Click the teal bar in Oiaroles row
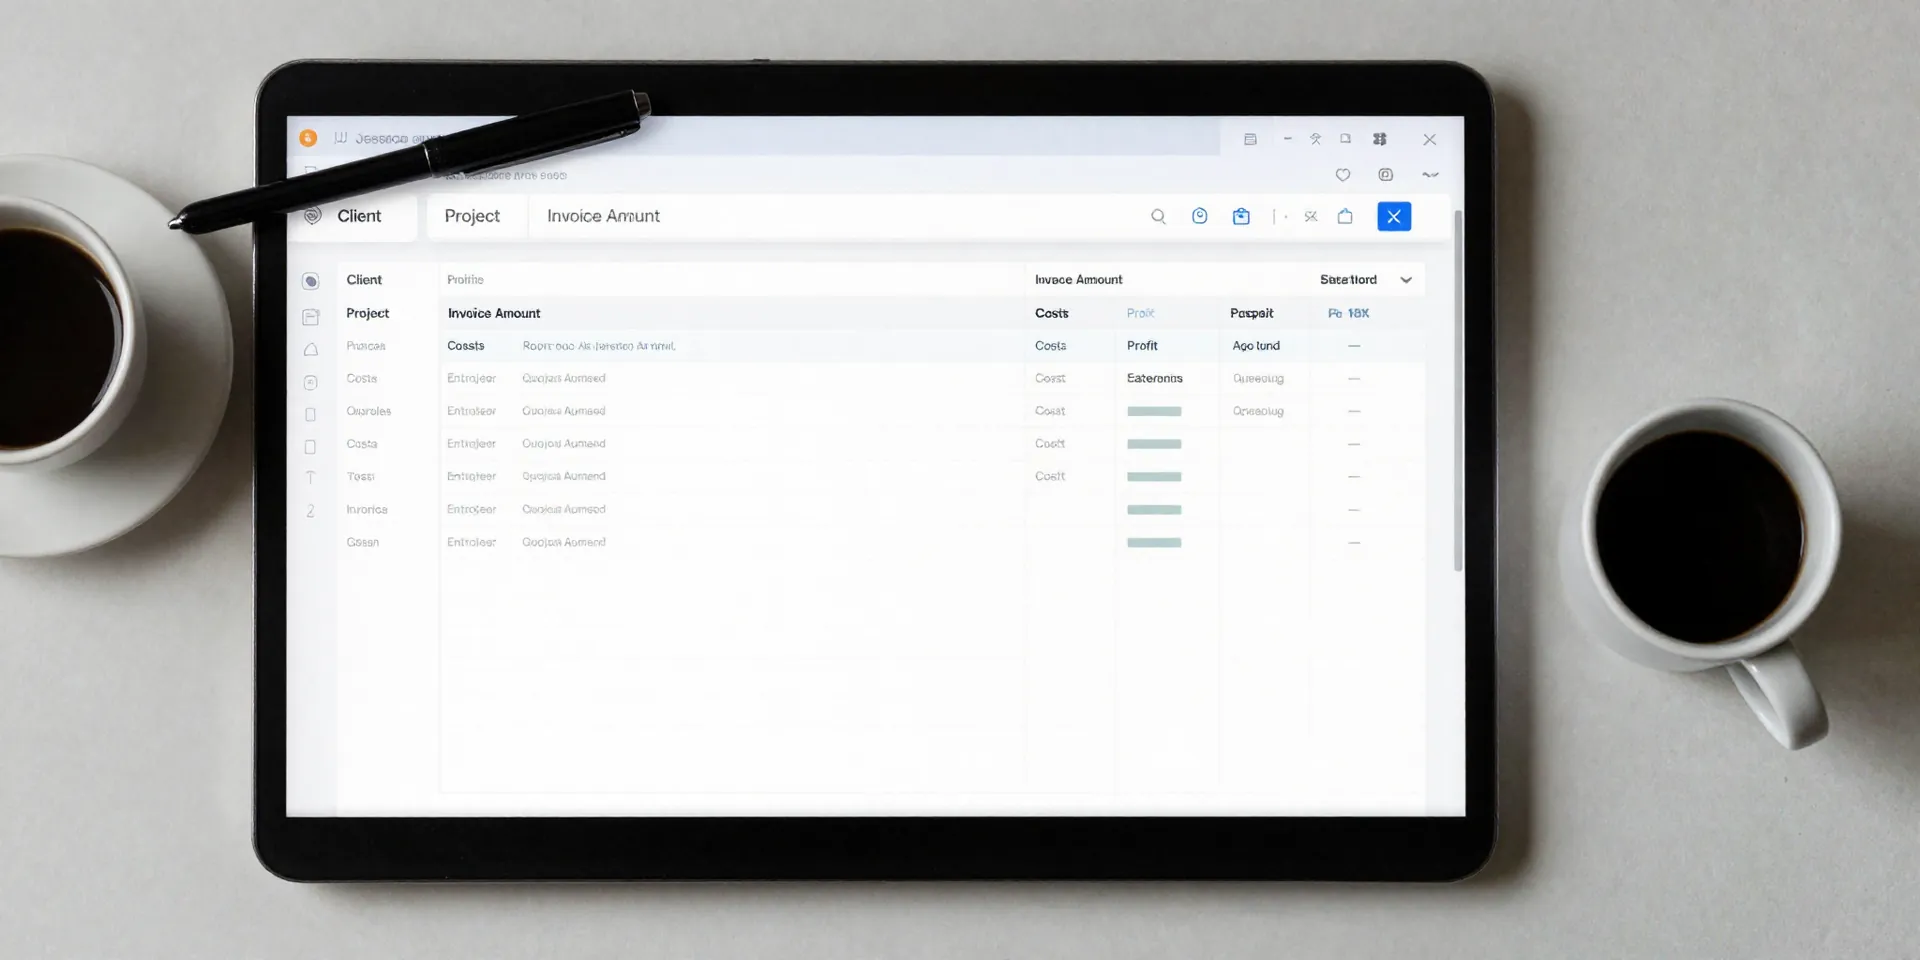The image size is (1920, 960). coord(1154,411)
